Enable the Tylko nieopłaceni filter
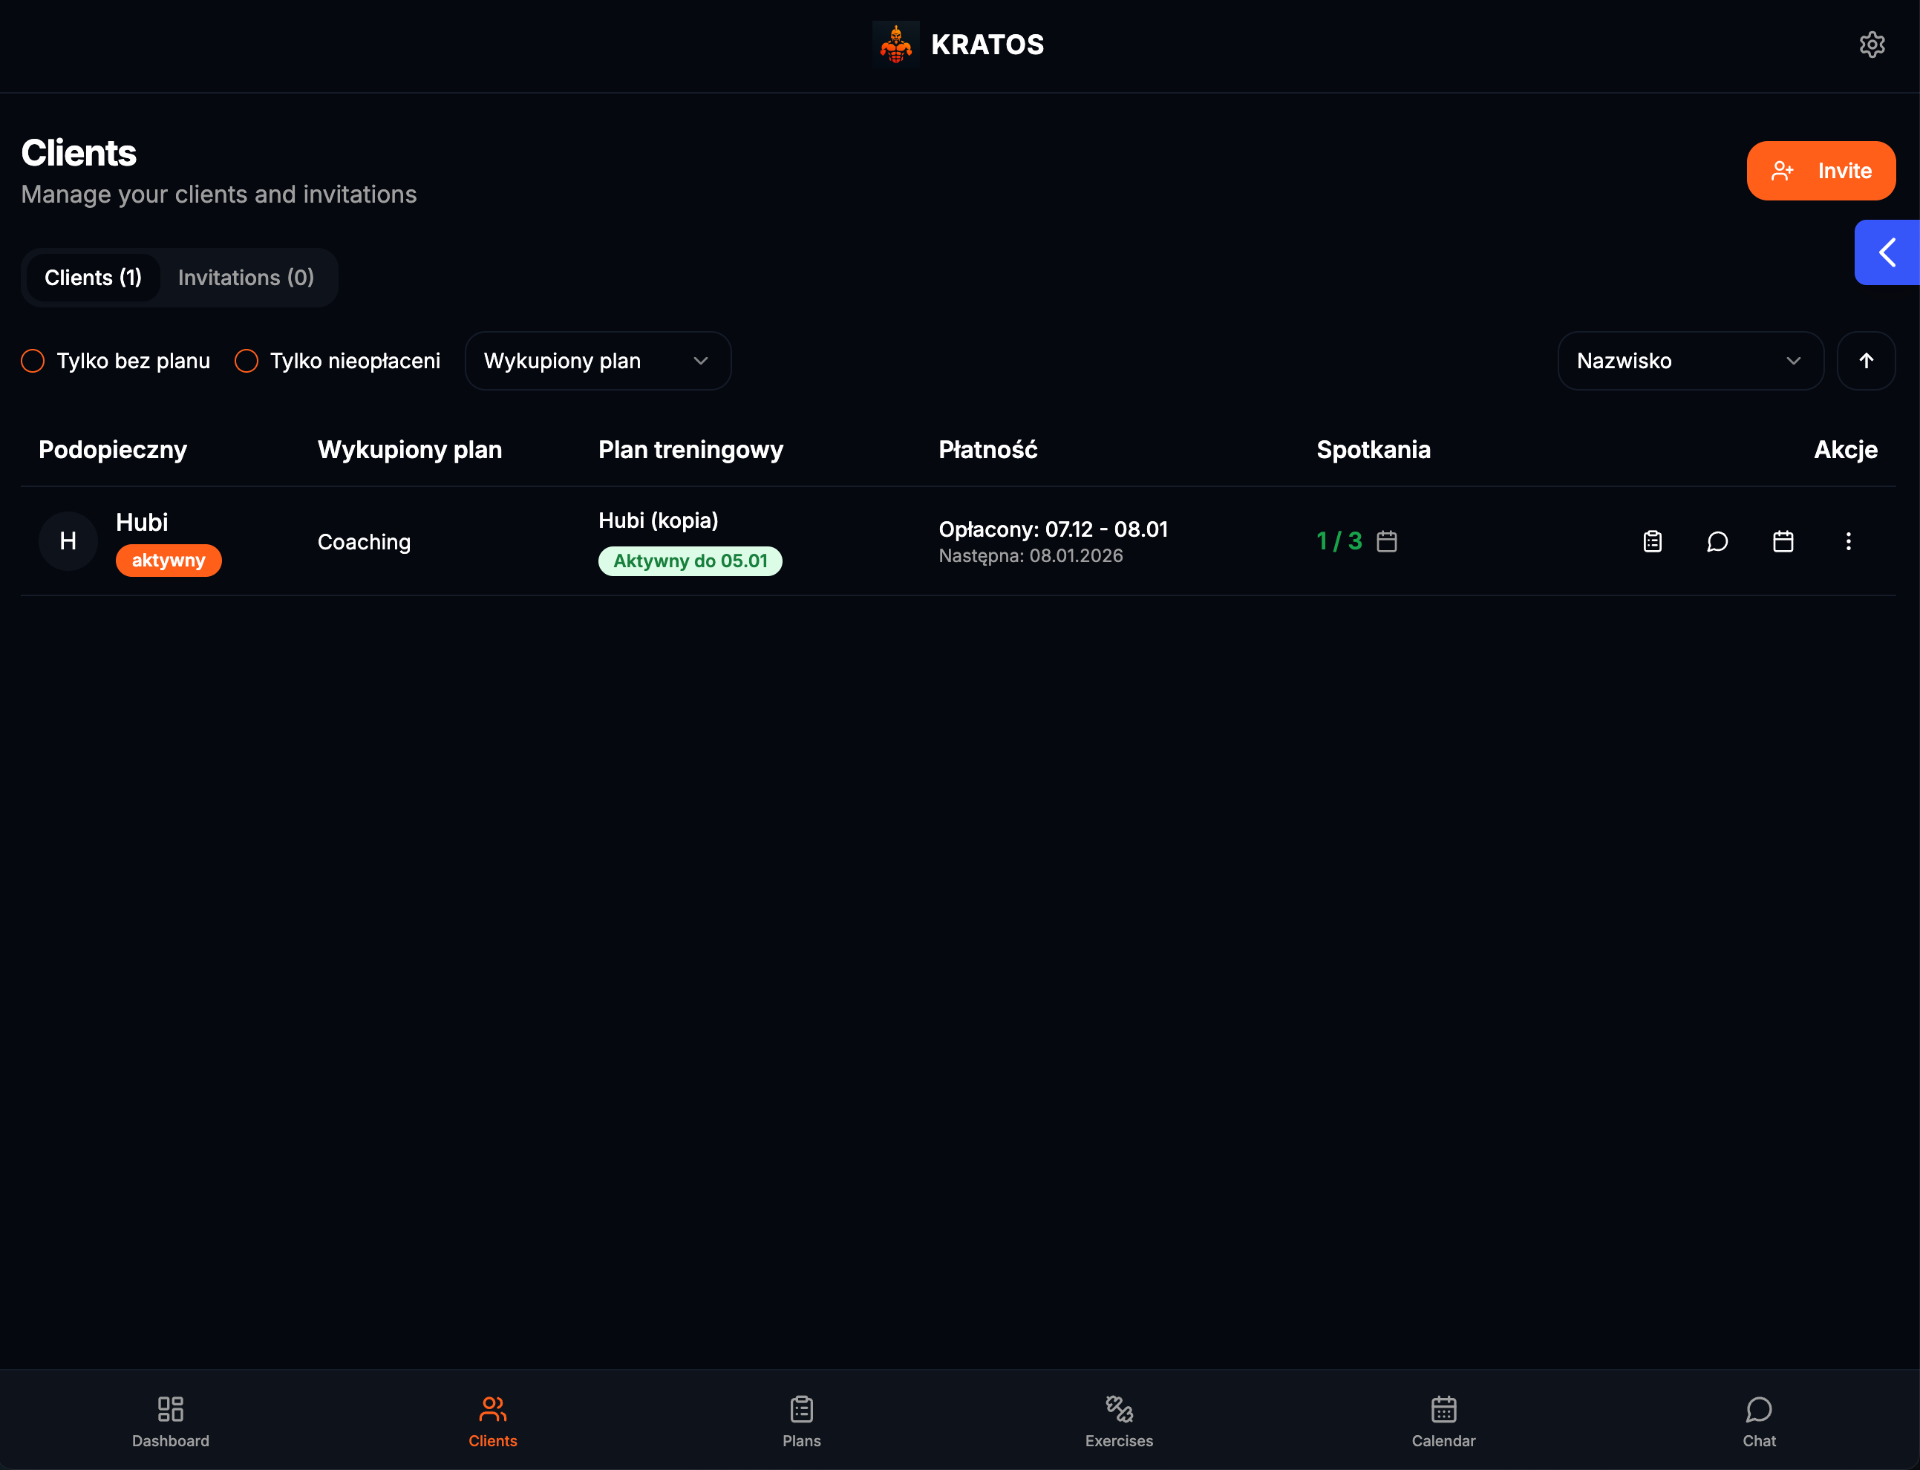Viewport: 1920px width, 1470px height. [246, 361]
